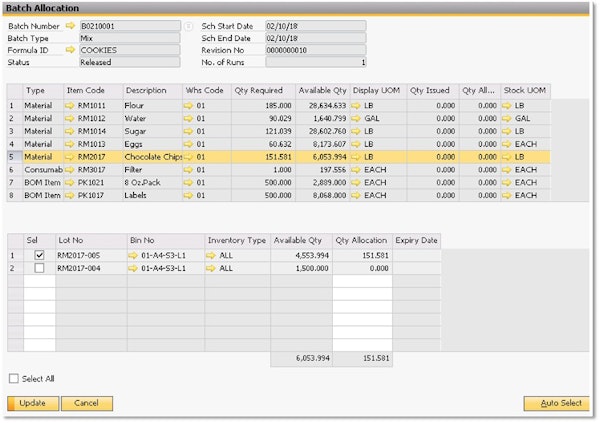The image size is (600, 423).
Task: Click the Sch Start Date field
Action: pyautogui.click(x=316, y=26)
